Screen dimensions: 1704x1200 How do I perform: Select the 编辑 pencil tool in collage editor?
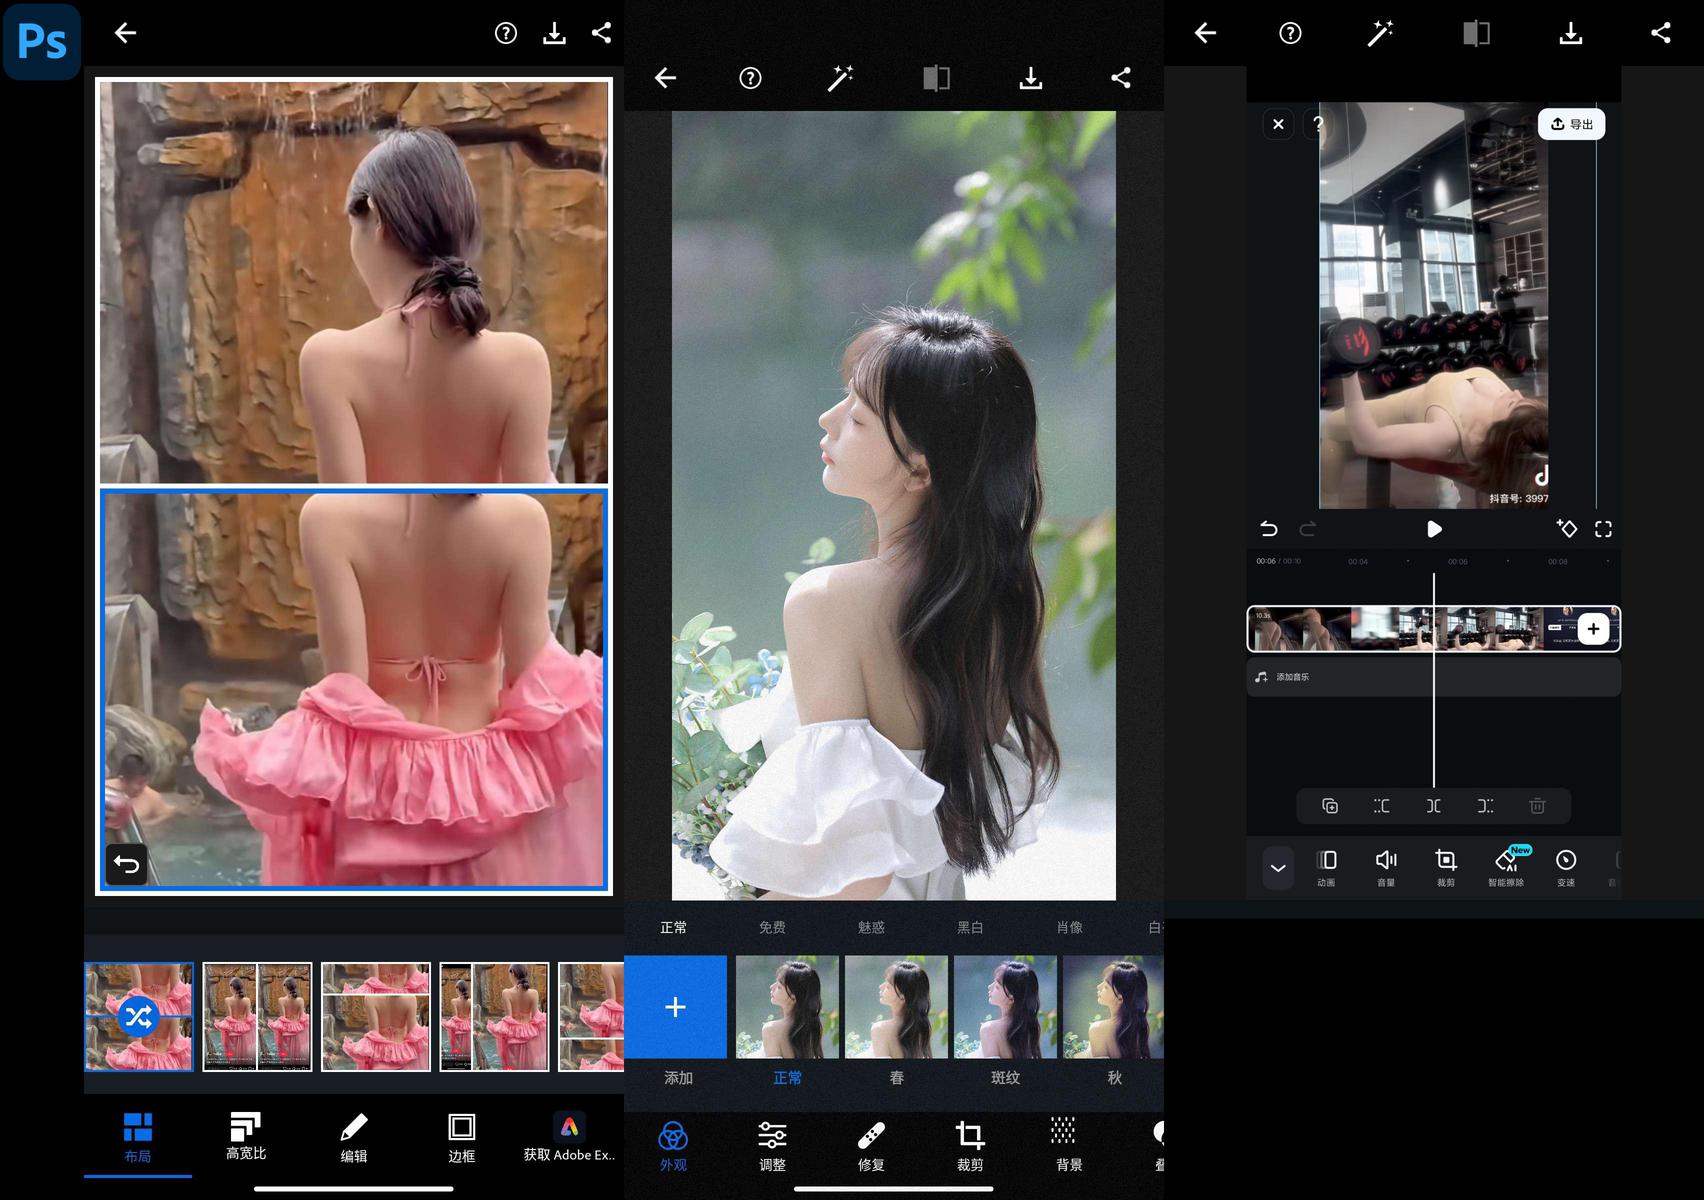354,1138
